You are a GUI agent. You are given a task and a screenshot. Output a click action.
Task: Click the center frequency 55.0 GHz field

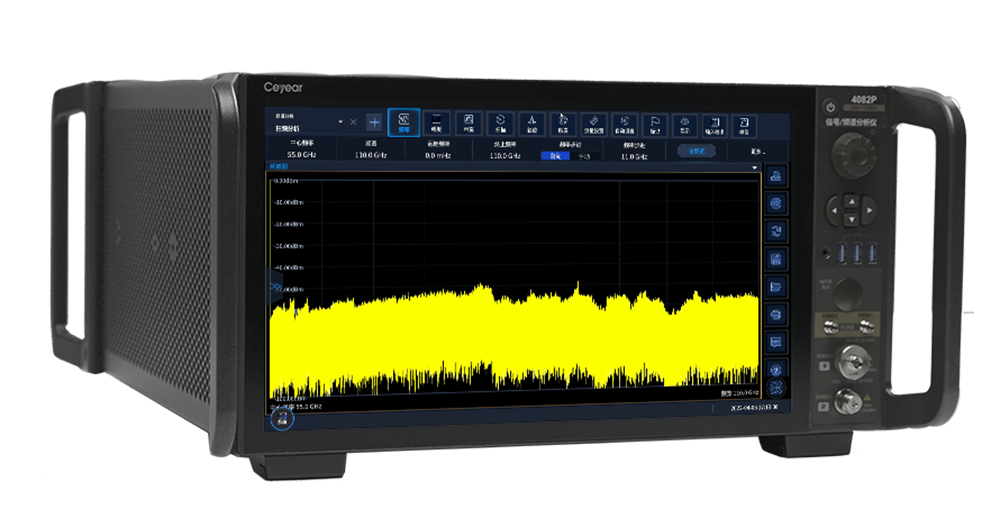[302, 155]
